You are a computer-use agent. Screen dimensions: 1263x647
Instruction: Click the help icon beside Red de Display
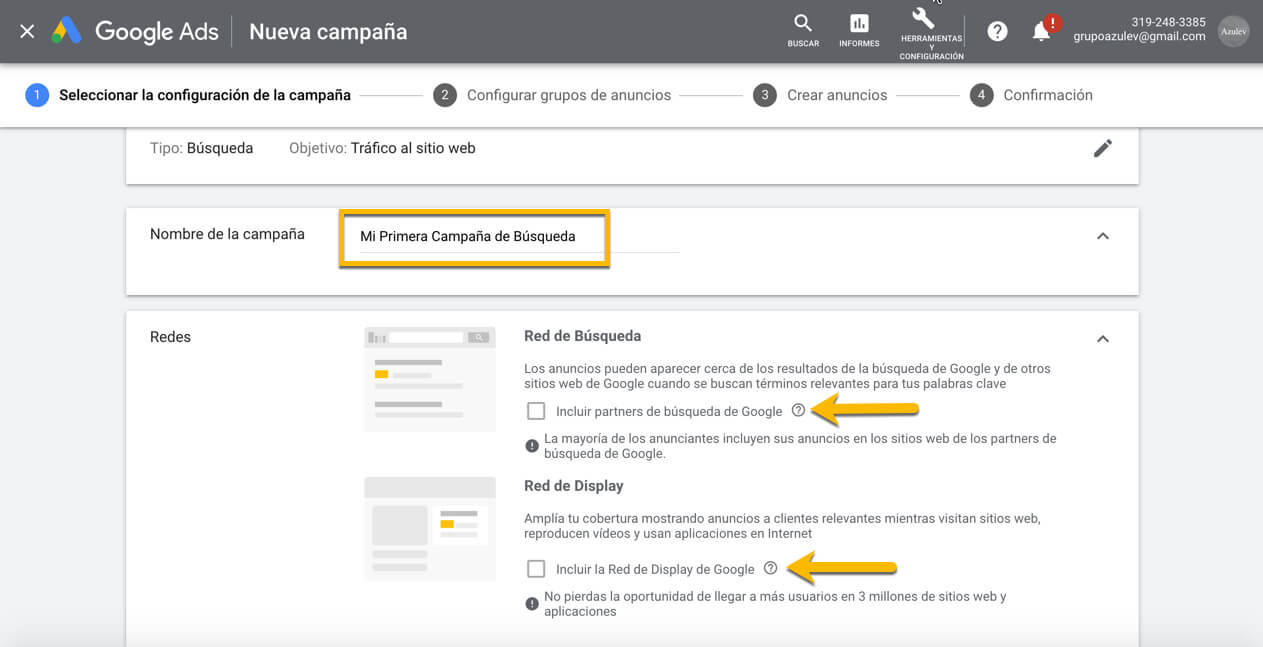pos(770,567)
